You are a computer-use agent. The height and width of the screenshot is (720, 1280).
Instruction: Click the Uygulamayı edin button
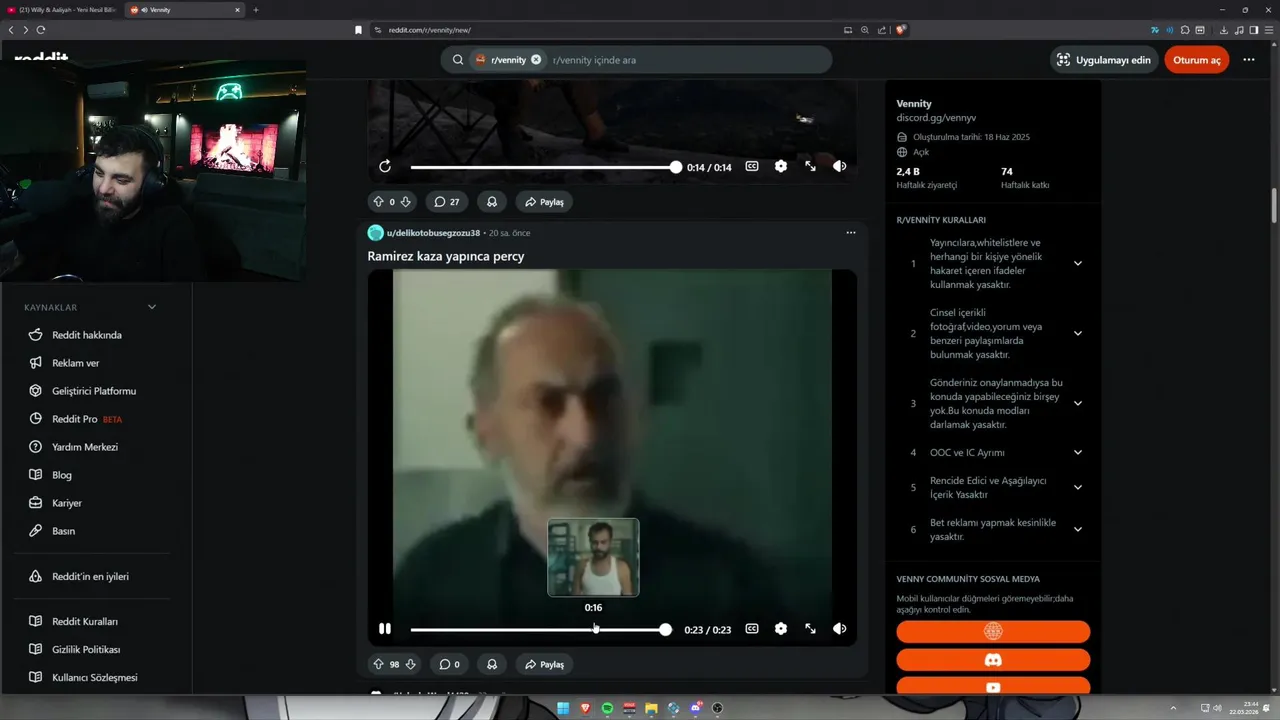pos(1104,60)
